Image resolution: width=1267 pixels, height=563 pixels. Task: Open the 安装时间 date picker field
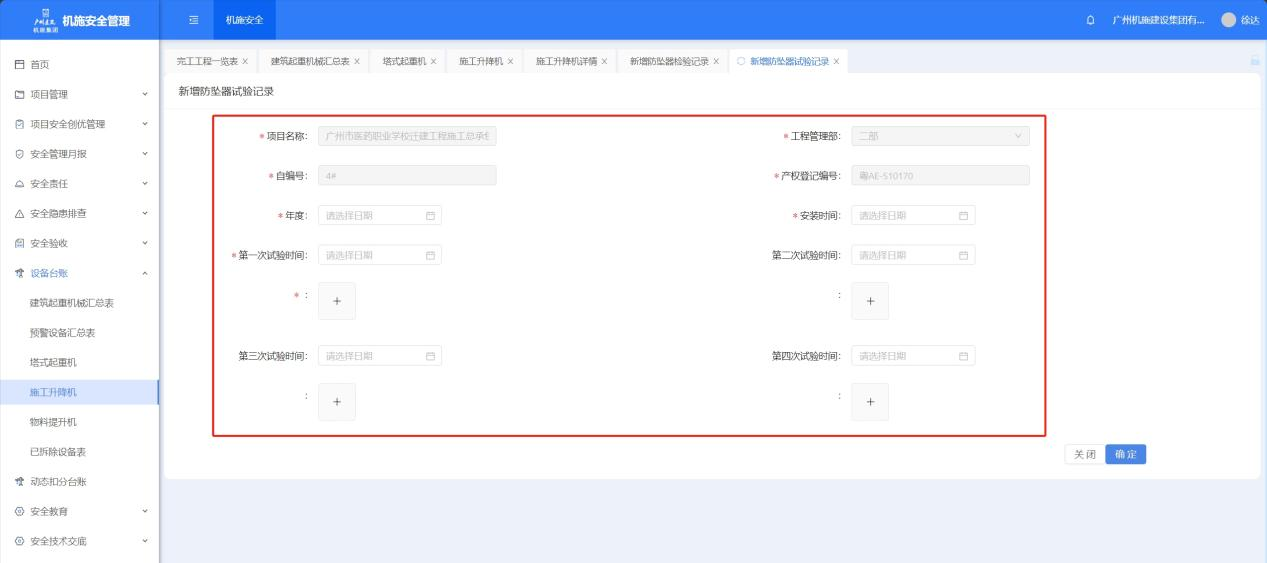pyautogui.click(x=912, y=215)
